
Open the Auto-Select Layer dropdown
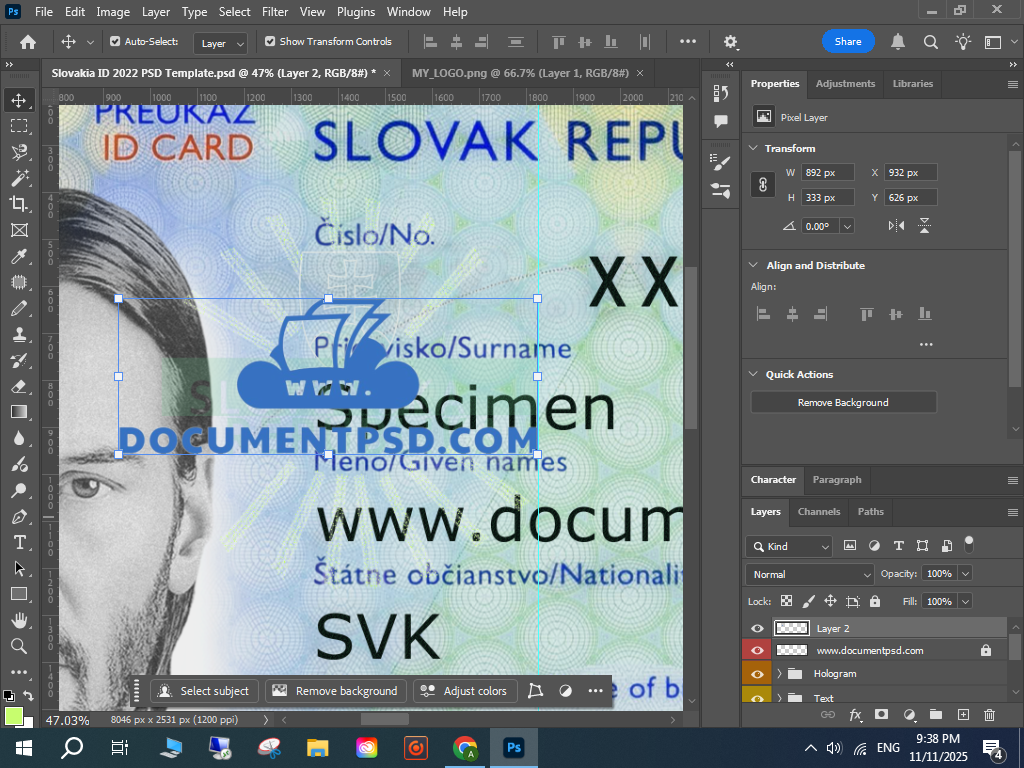point(222,43)
